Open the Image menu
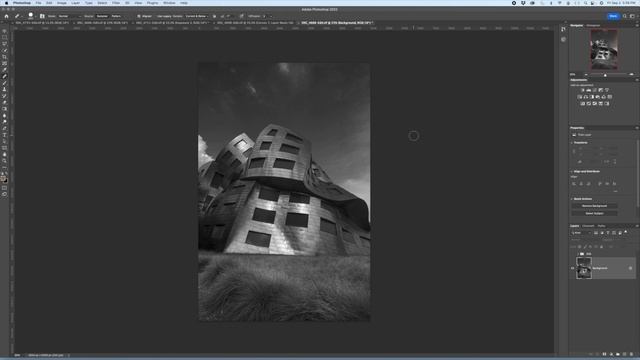 (62, 3)
